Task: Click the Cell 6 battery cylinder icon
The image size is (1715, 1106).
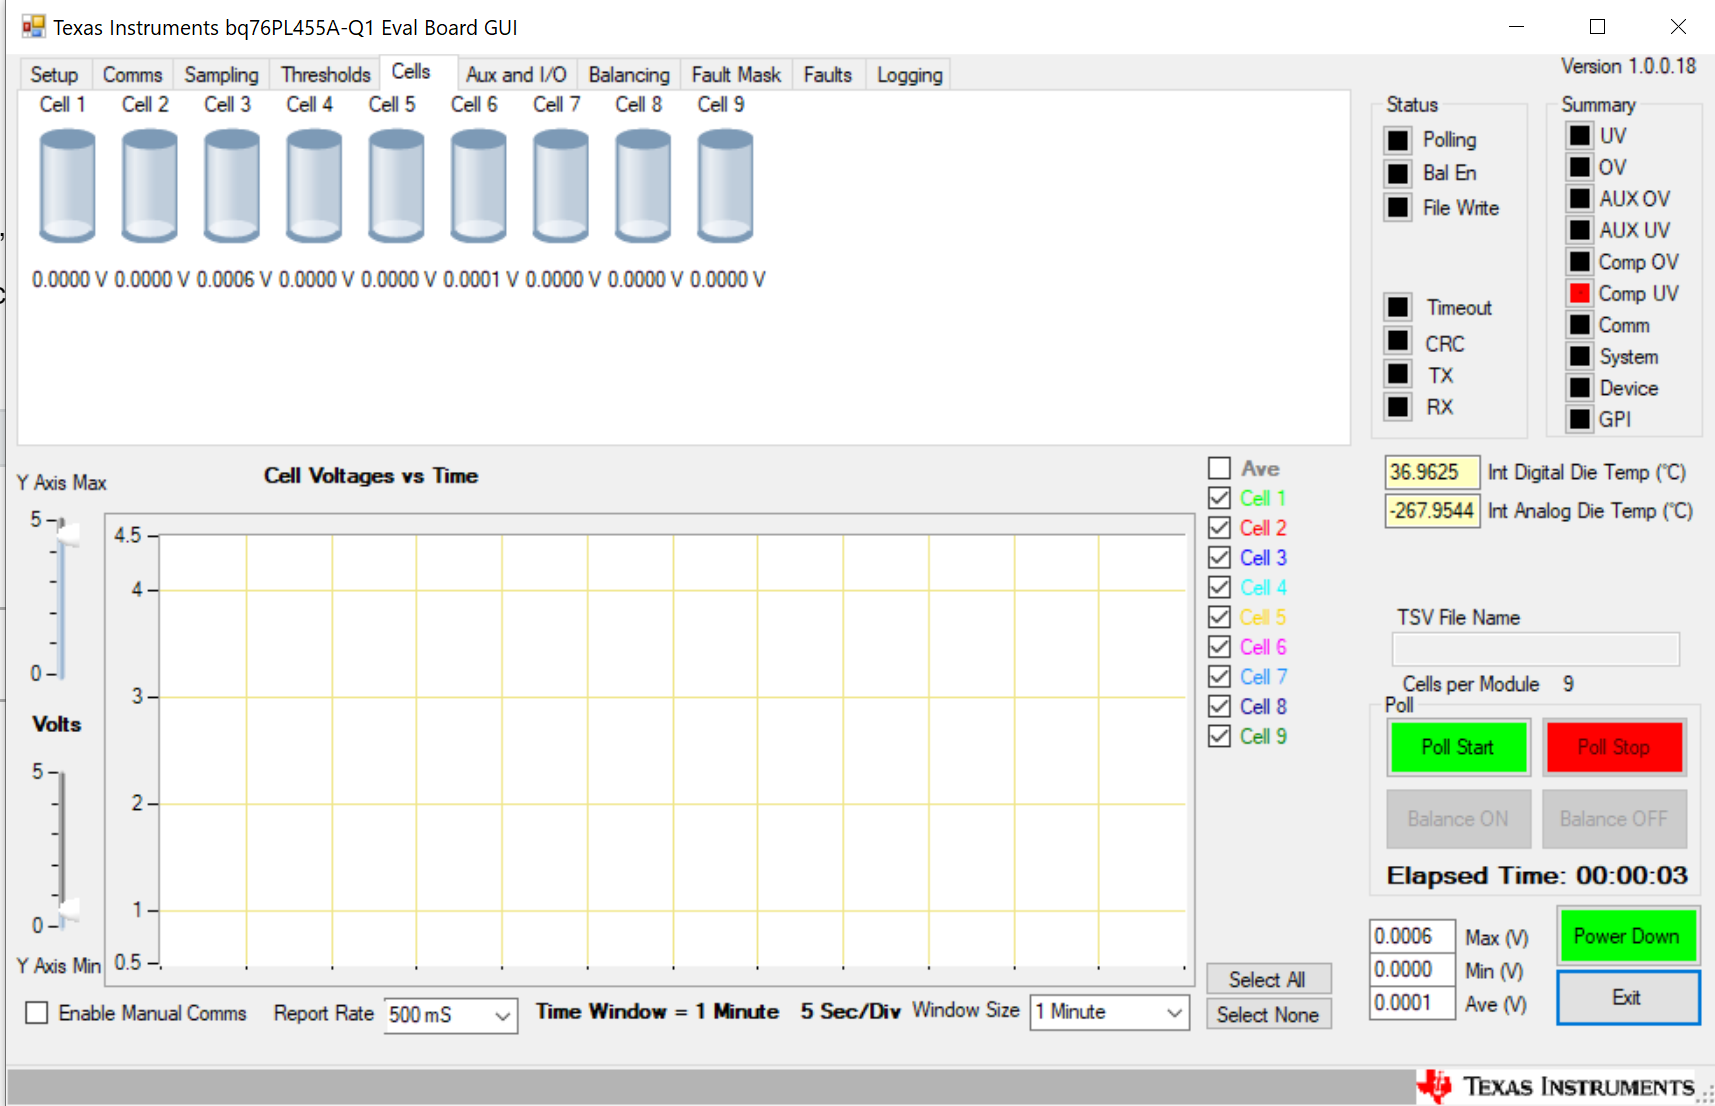Action: [478, 186]
